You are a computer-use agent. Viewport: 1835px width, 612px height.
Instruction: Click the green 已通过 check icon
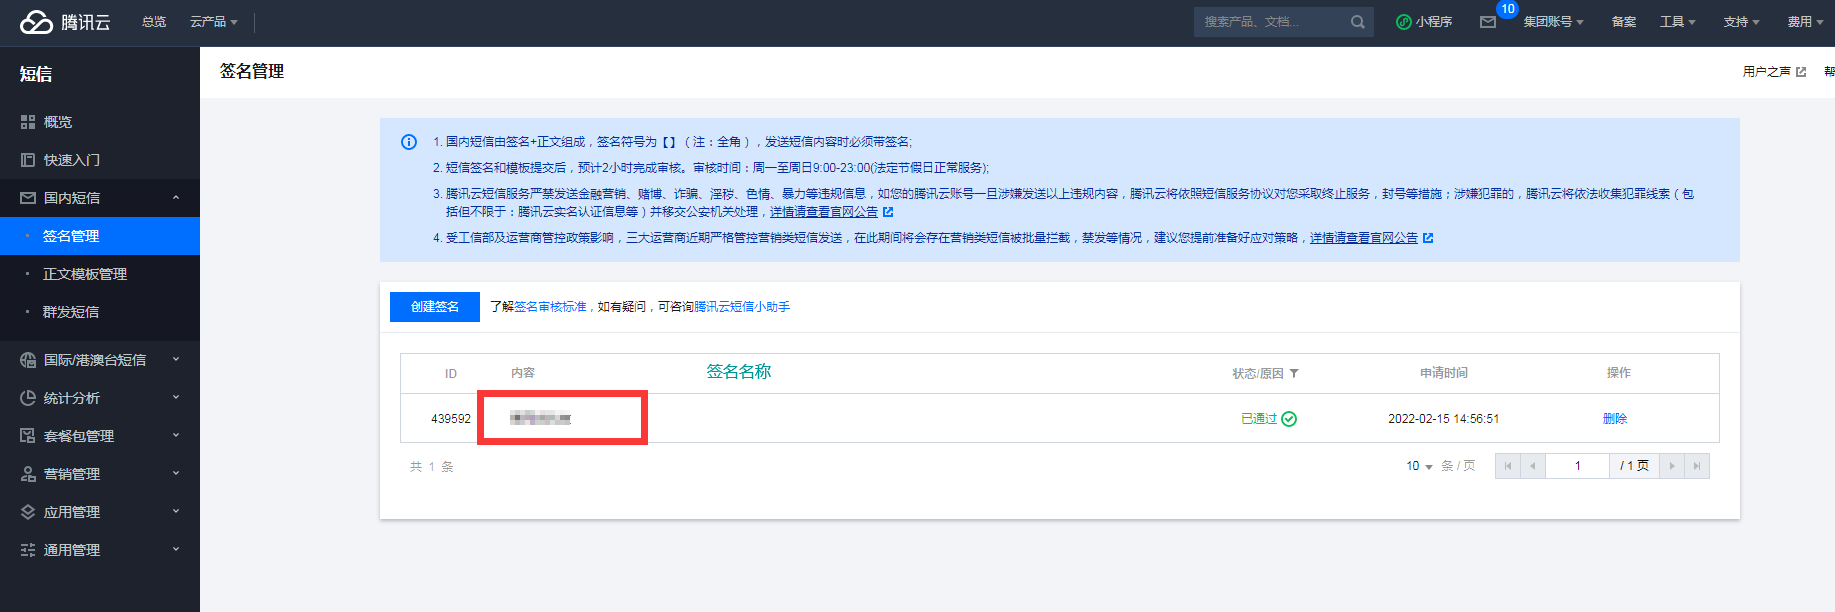click(x=1289, y=419)
